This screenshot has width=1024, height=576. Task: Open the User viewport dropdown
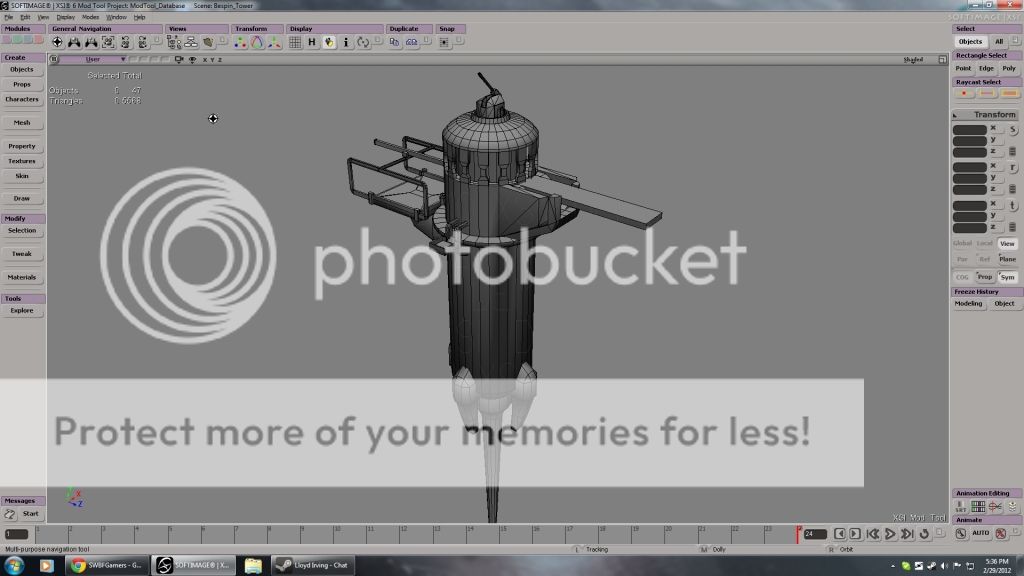click(x=93, y=59)
